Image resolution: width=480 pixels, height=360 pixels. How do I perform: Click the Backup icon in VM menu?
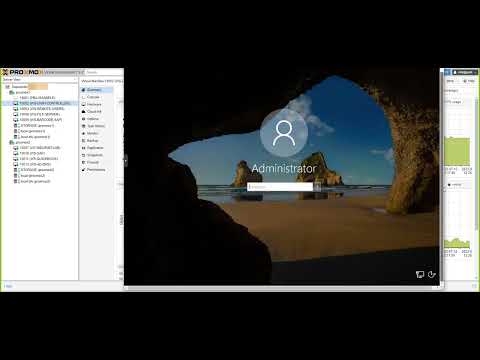click(x=84, y=141)
